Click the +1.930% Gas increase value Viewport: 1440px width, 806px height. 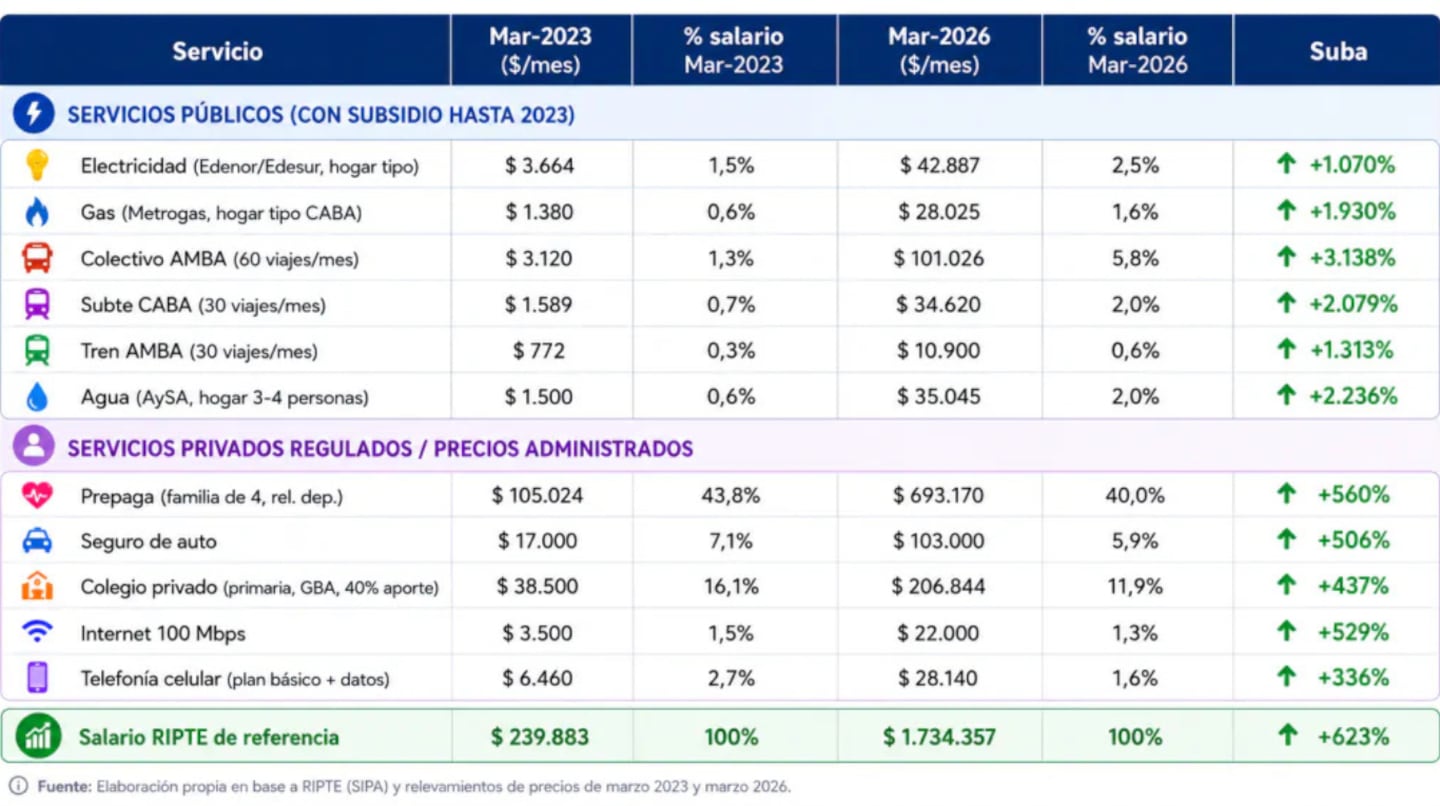point(1352,211)
